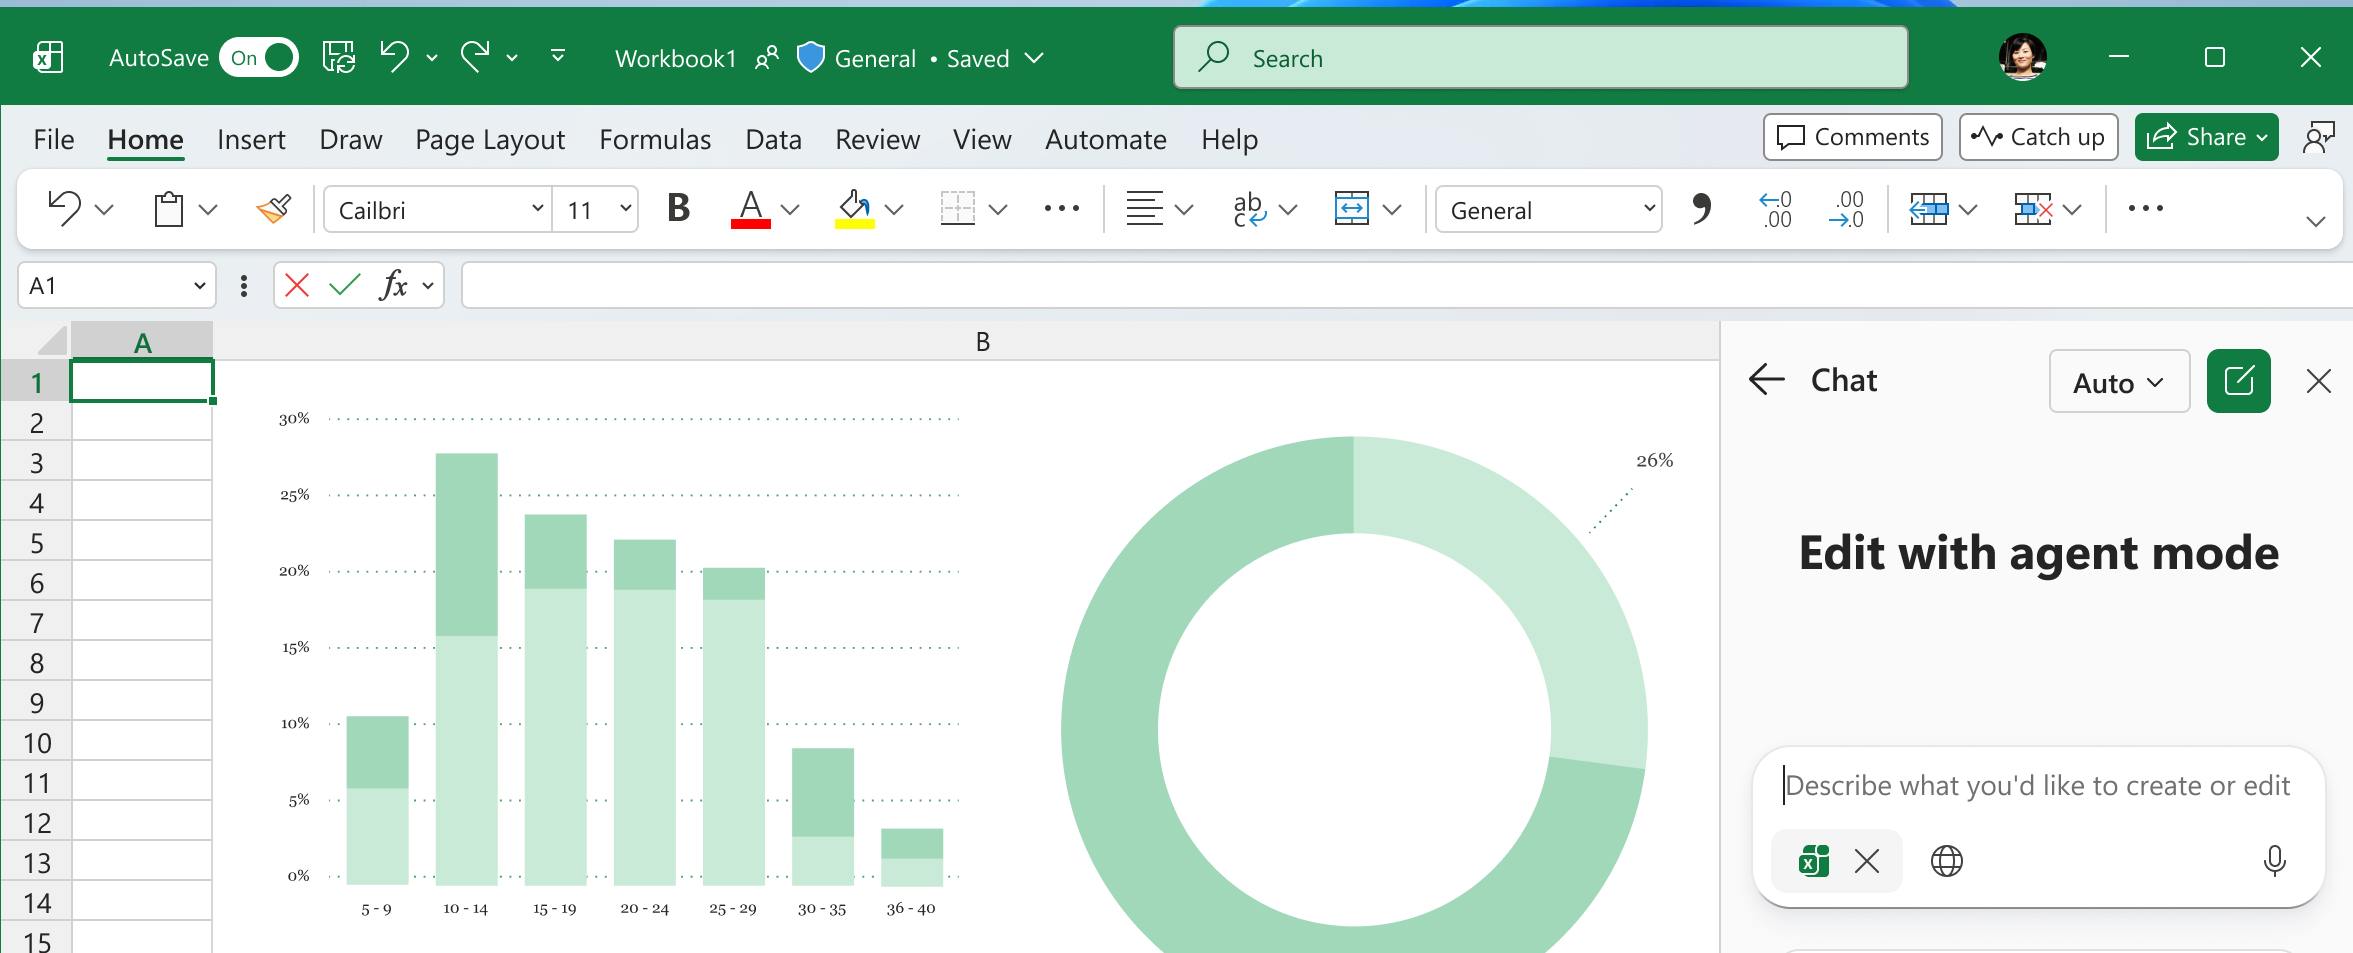Apply the yellow fill color
2353x953 pixels.
(855, 209)
